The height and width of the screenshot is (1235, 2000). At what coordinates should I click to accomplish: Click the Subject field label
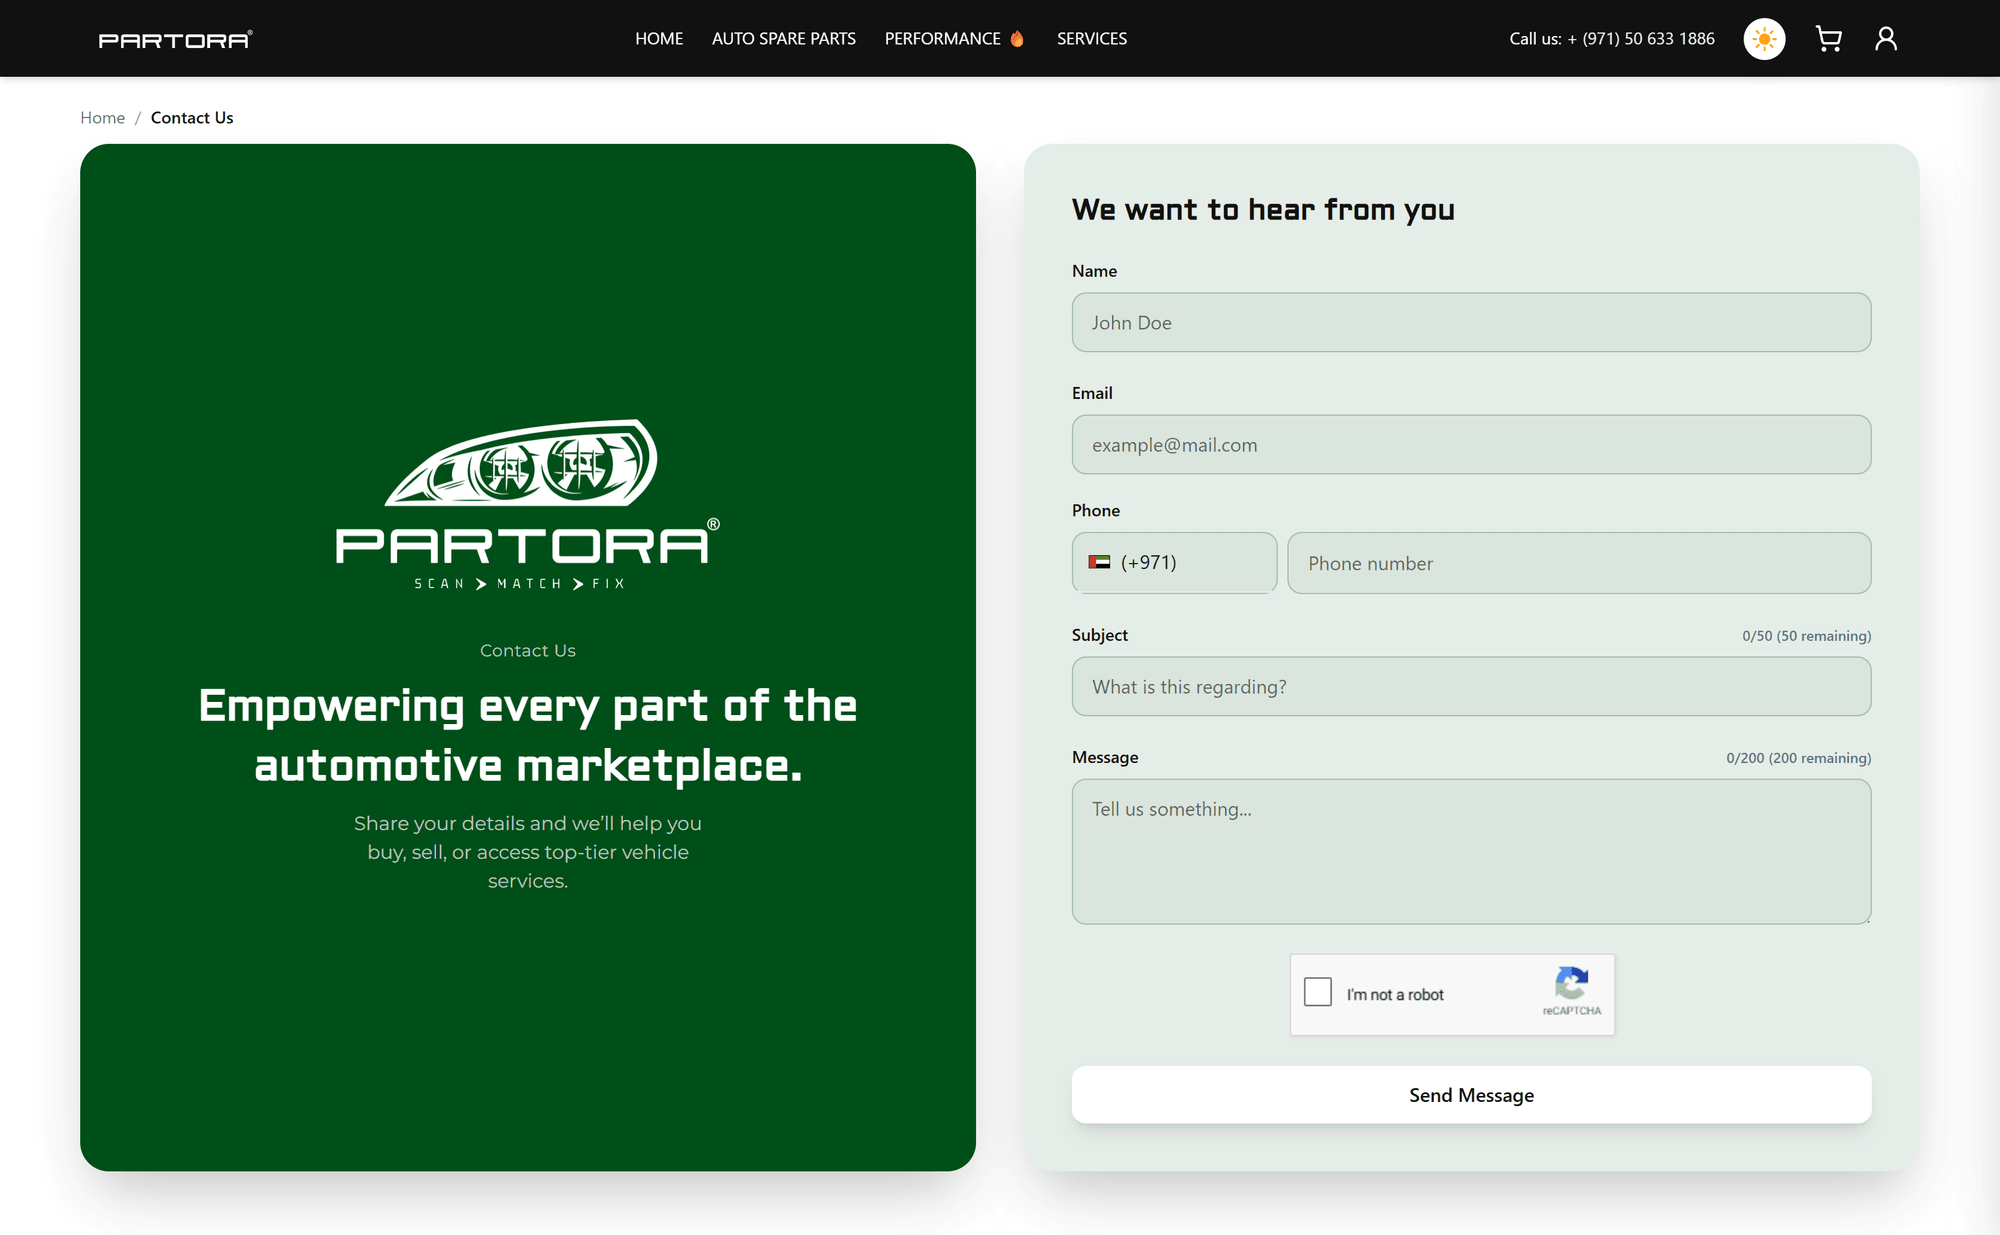click(x=1100, y=635)
